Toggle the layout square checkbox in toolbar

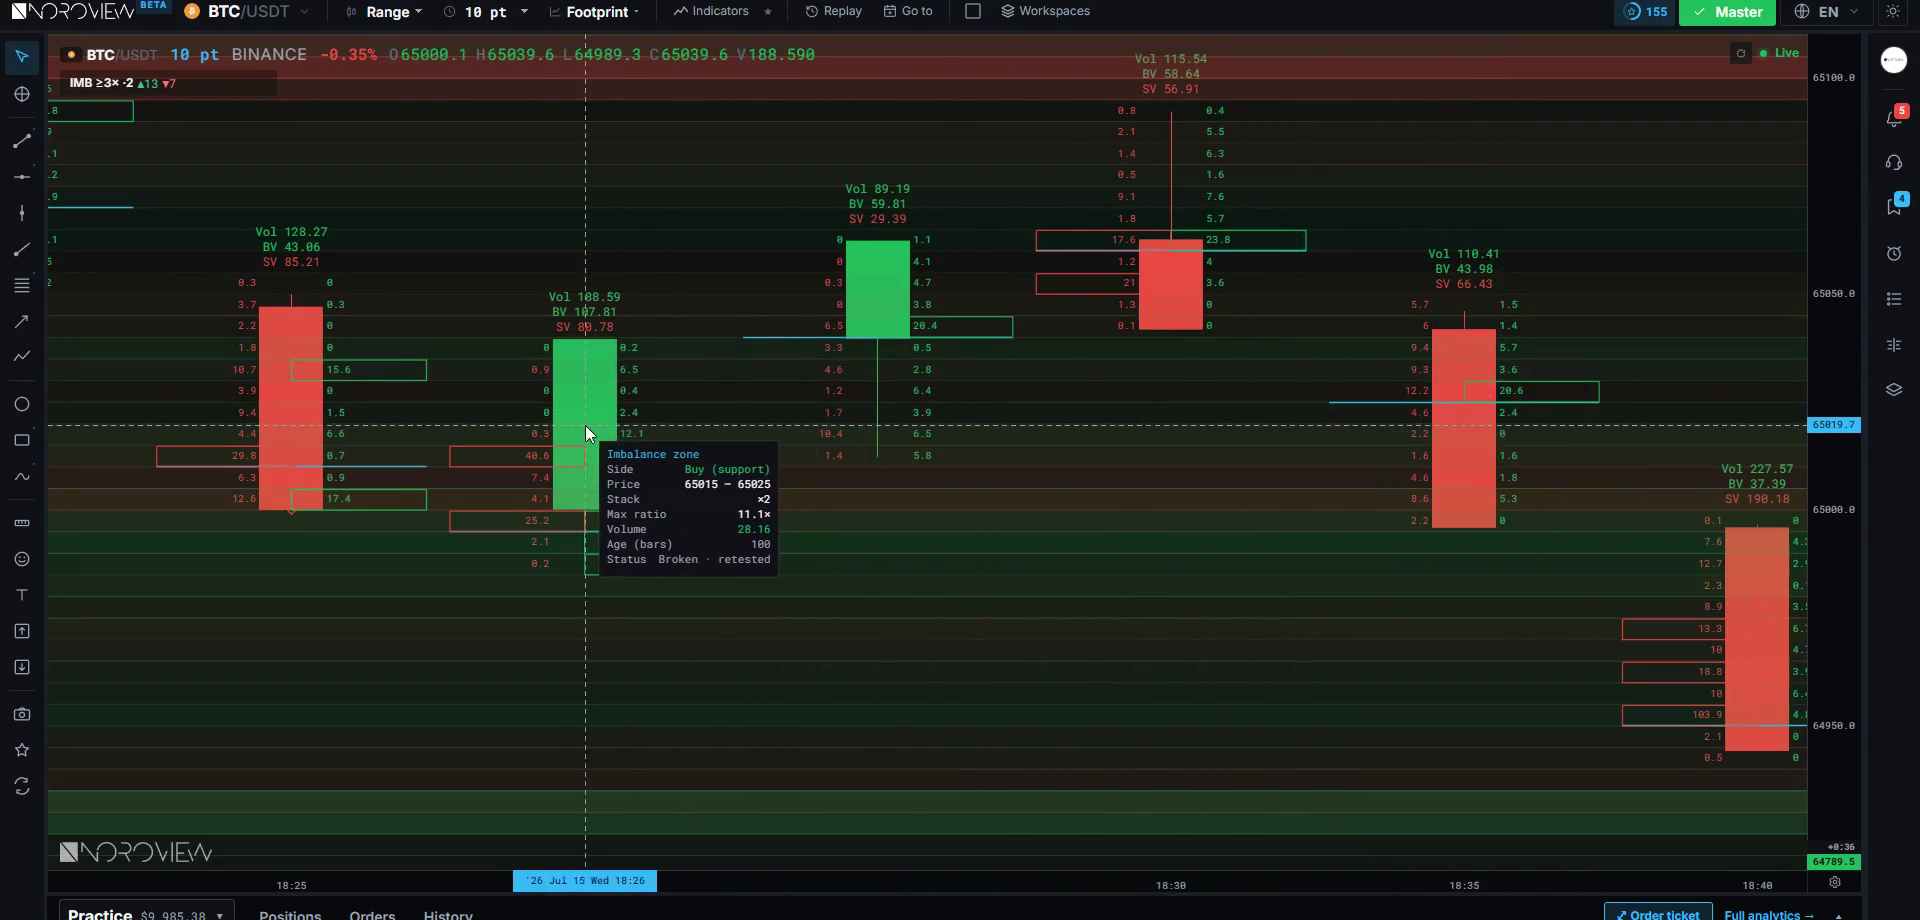(x=972, y=12)
